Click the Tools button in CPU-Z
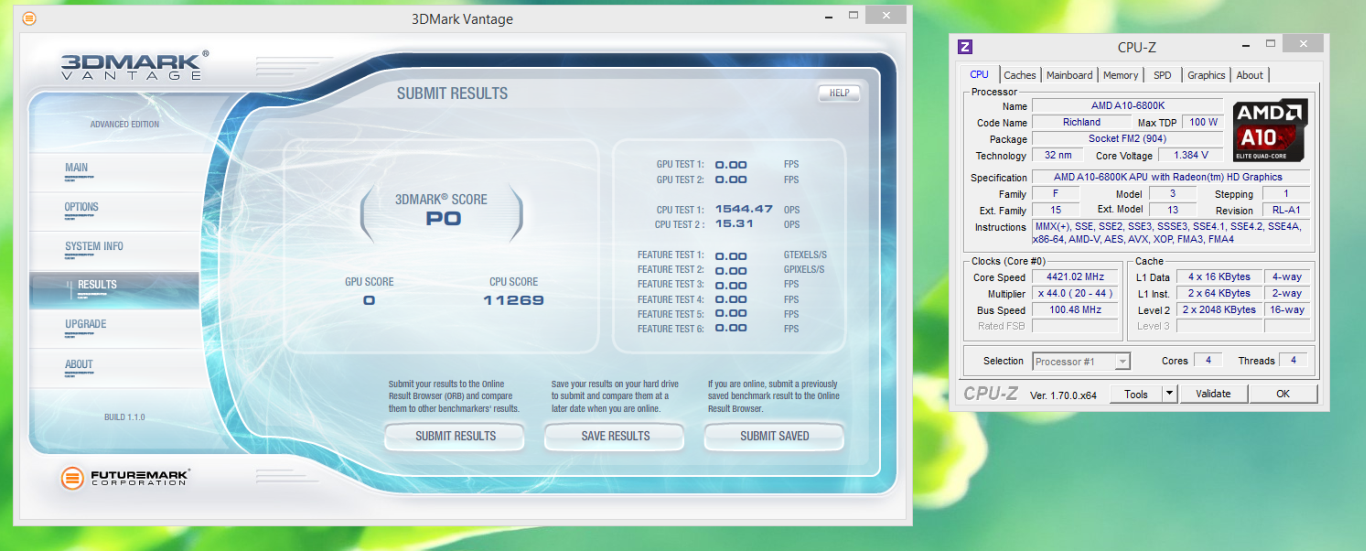The height and width of the screenshot is (551, 1366). point(1136,394)
